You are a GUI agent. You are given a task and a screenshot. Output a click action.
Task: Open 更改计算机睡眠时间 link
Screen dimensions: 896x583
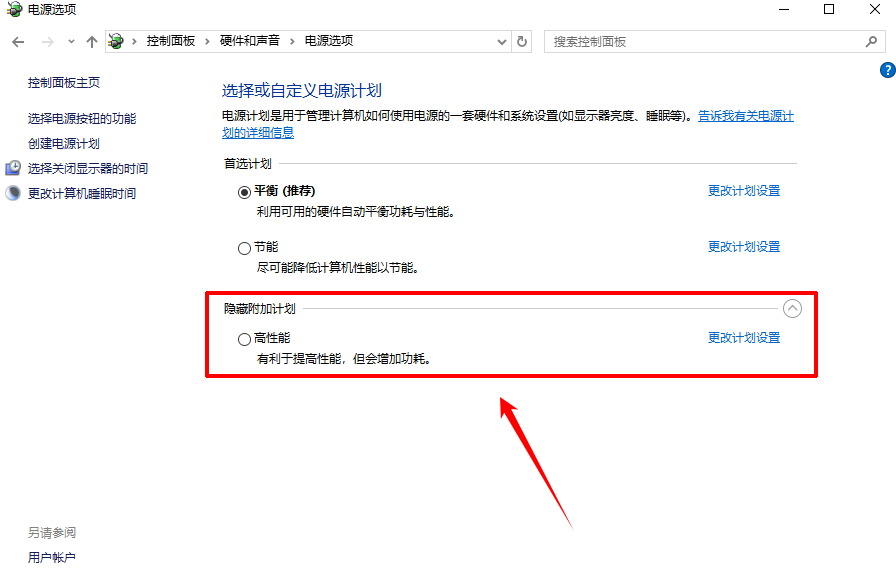[82, 194]
